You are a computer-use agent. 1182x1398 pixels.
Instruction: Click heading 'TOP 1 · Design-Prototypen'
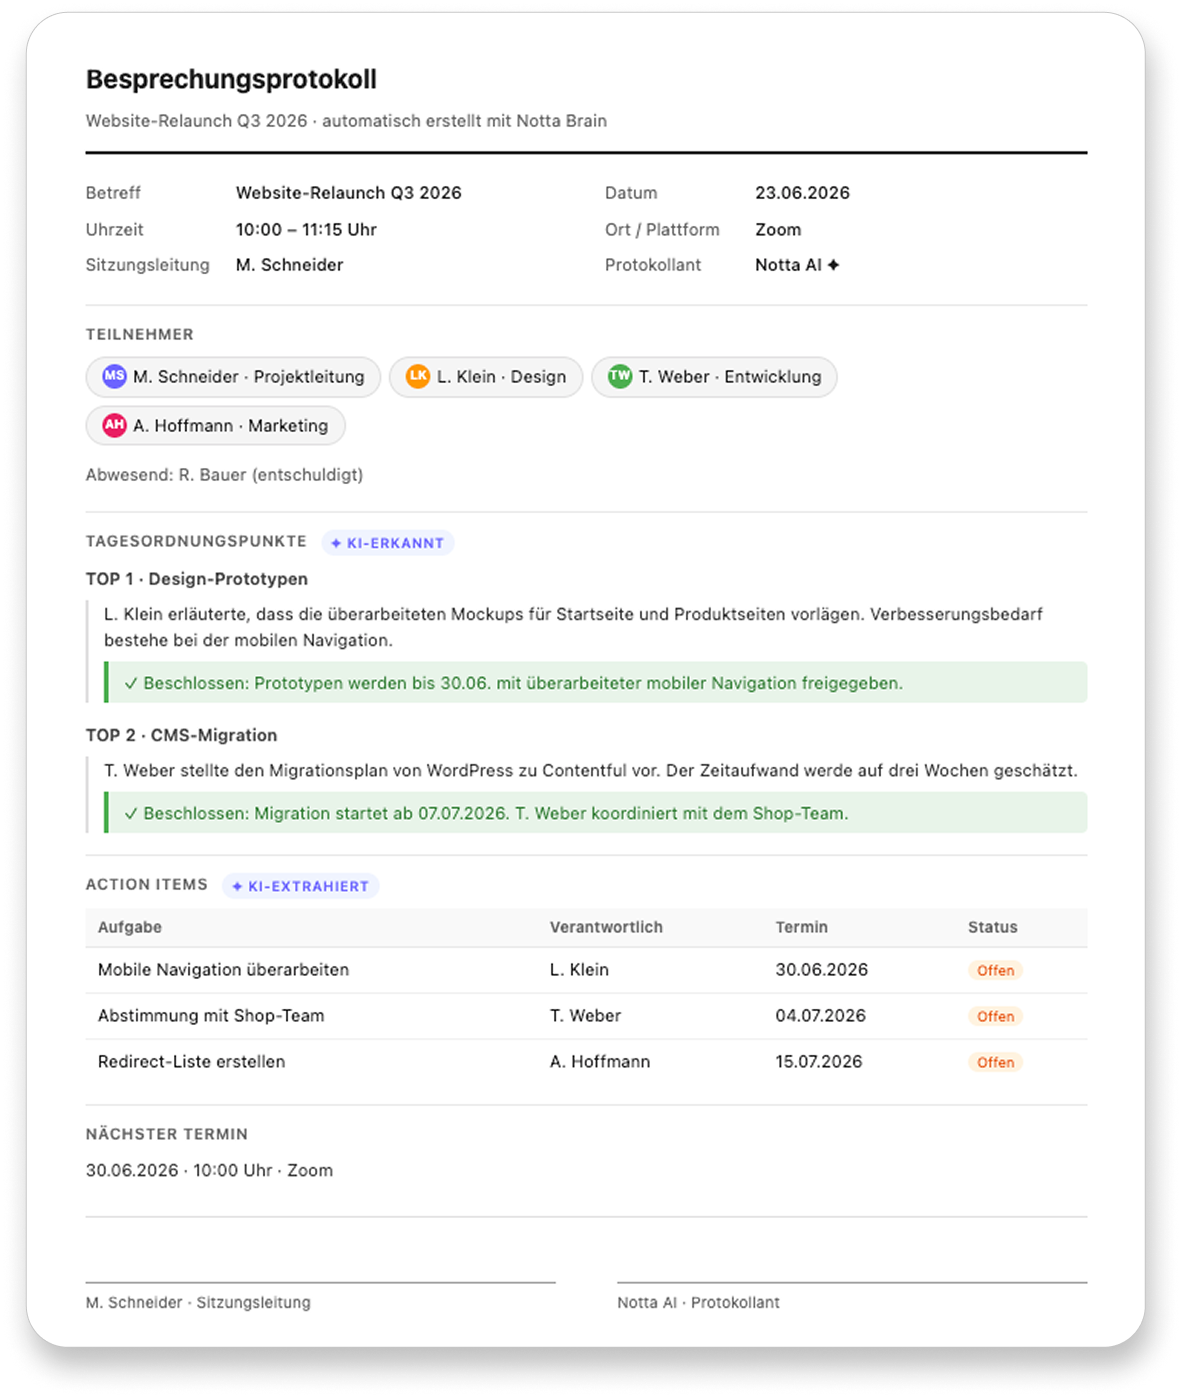[x=197, y=579]
